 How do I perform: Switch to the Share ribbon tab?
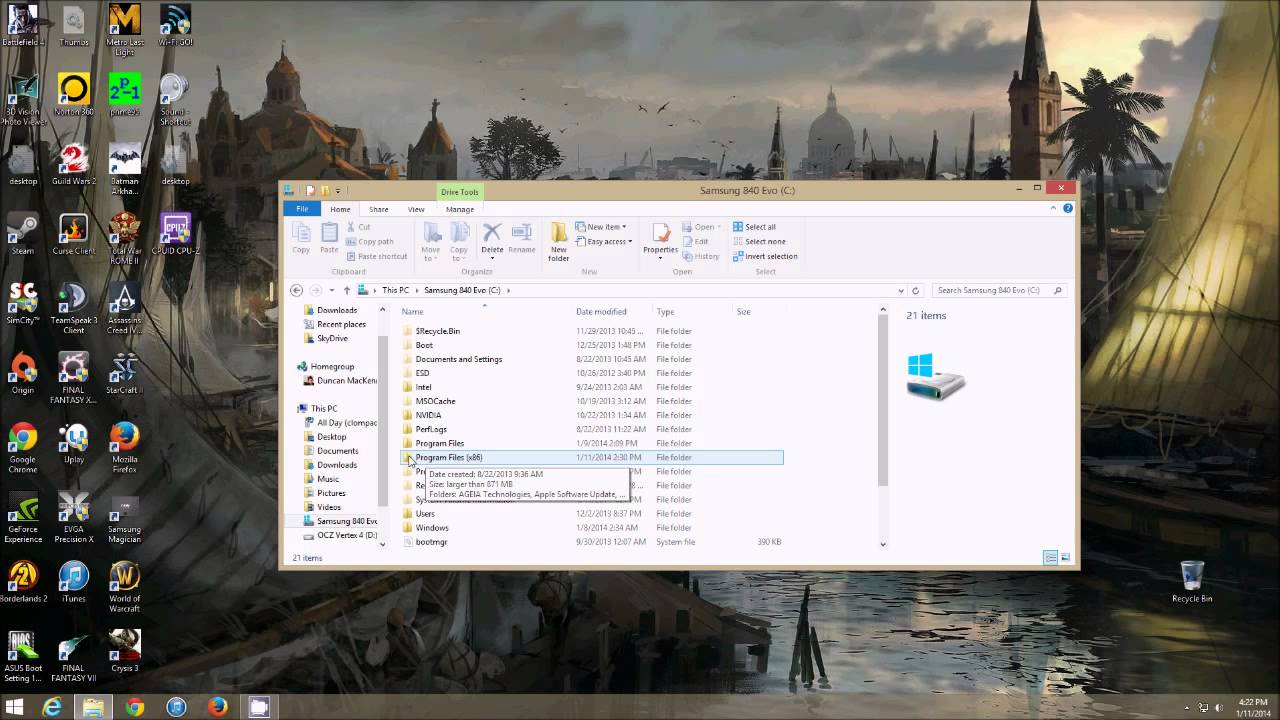pyautogui.click(x=378, y=209)
